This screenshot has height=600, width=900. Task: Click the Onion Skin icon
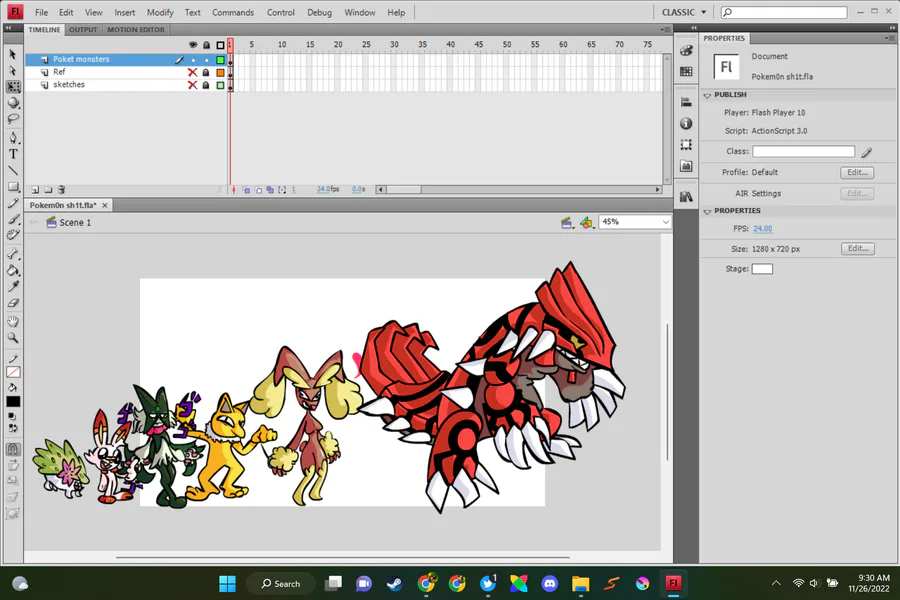pyautogui.click(x=246, y=189)
